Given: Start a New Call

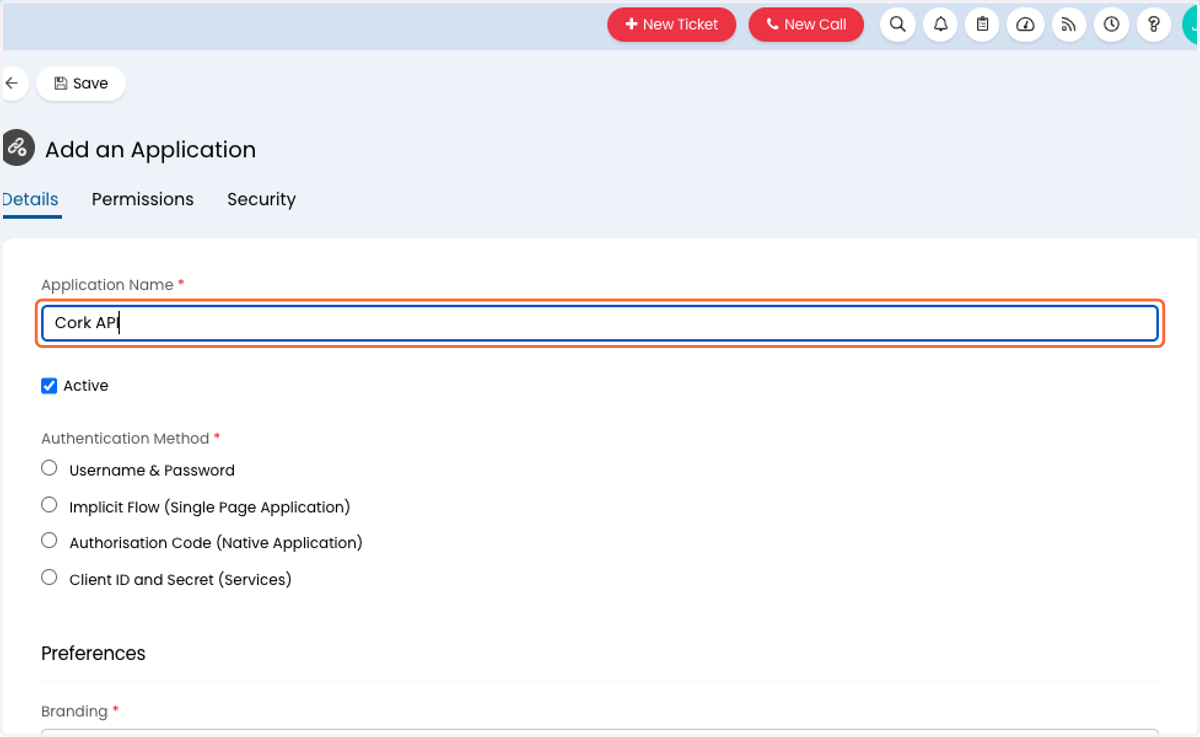Looking at the screenshot, I should 806,25.
